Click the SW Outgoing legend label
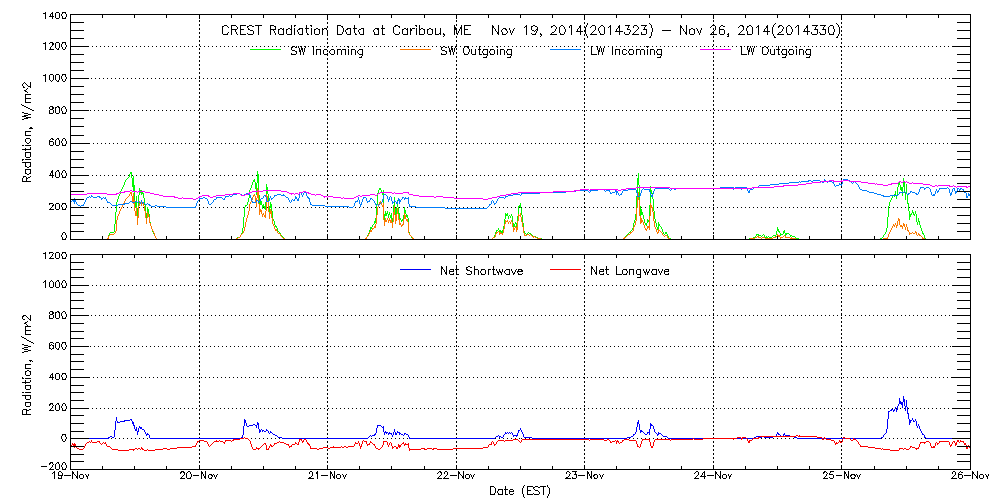1000x500 pixels. (x=476, y=52)
